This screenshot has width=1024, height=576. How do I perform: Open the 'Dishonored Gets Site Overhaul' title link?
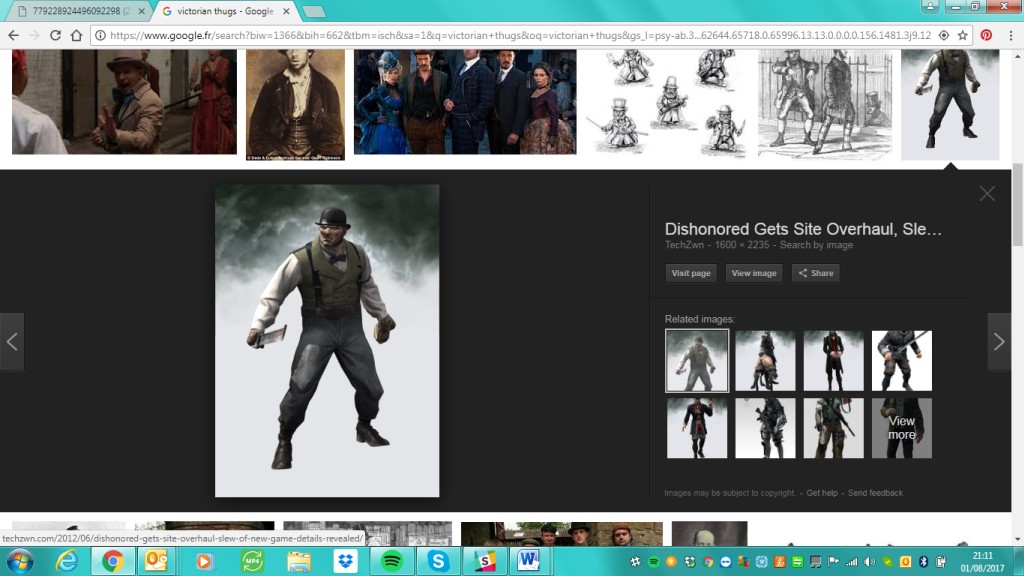pyautogui.click(x=803, y=229)
